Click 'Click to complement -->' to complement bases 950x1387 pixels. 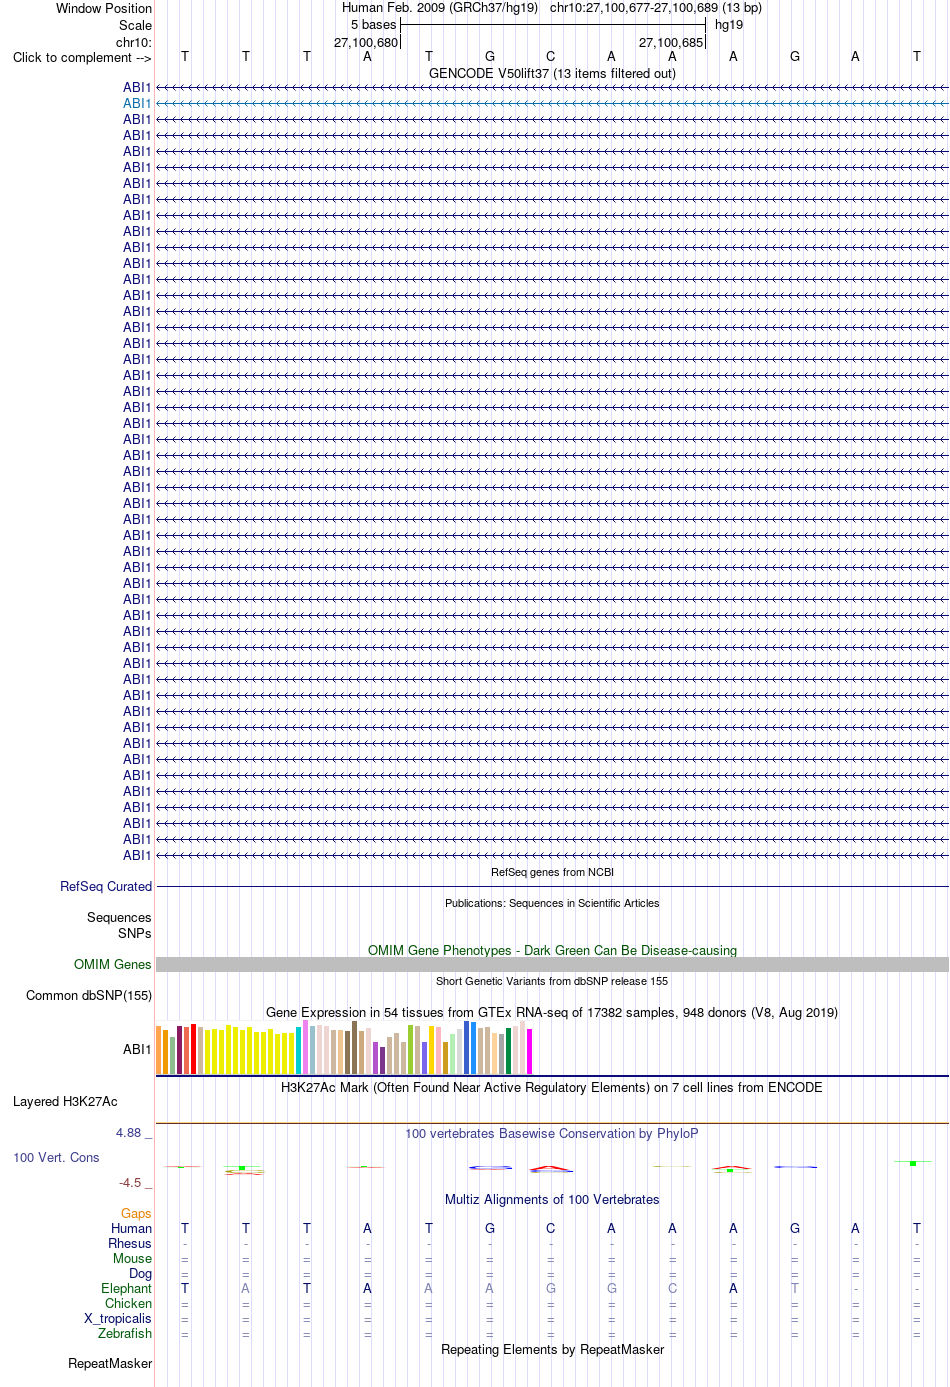82,57
